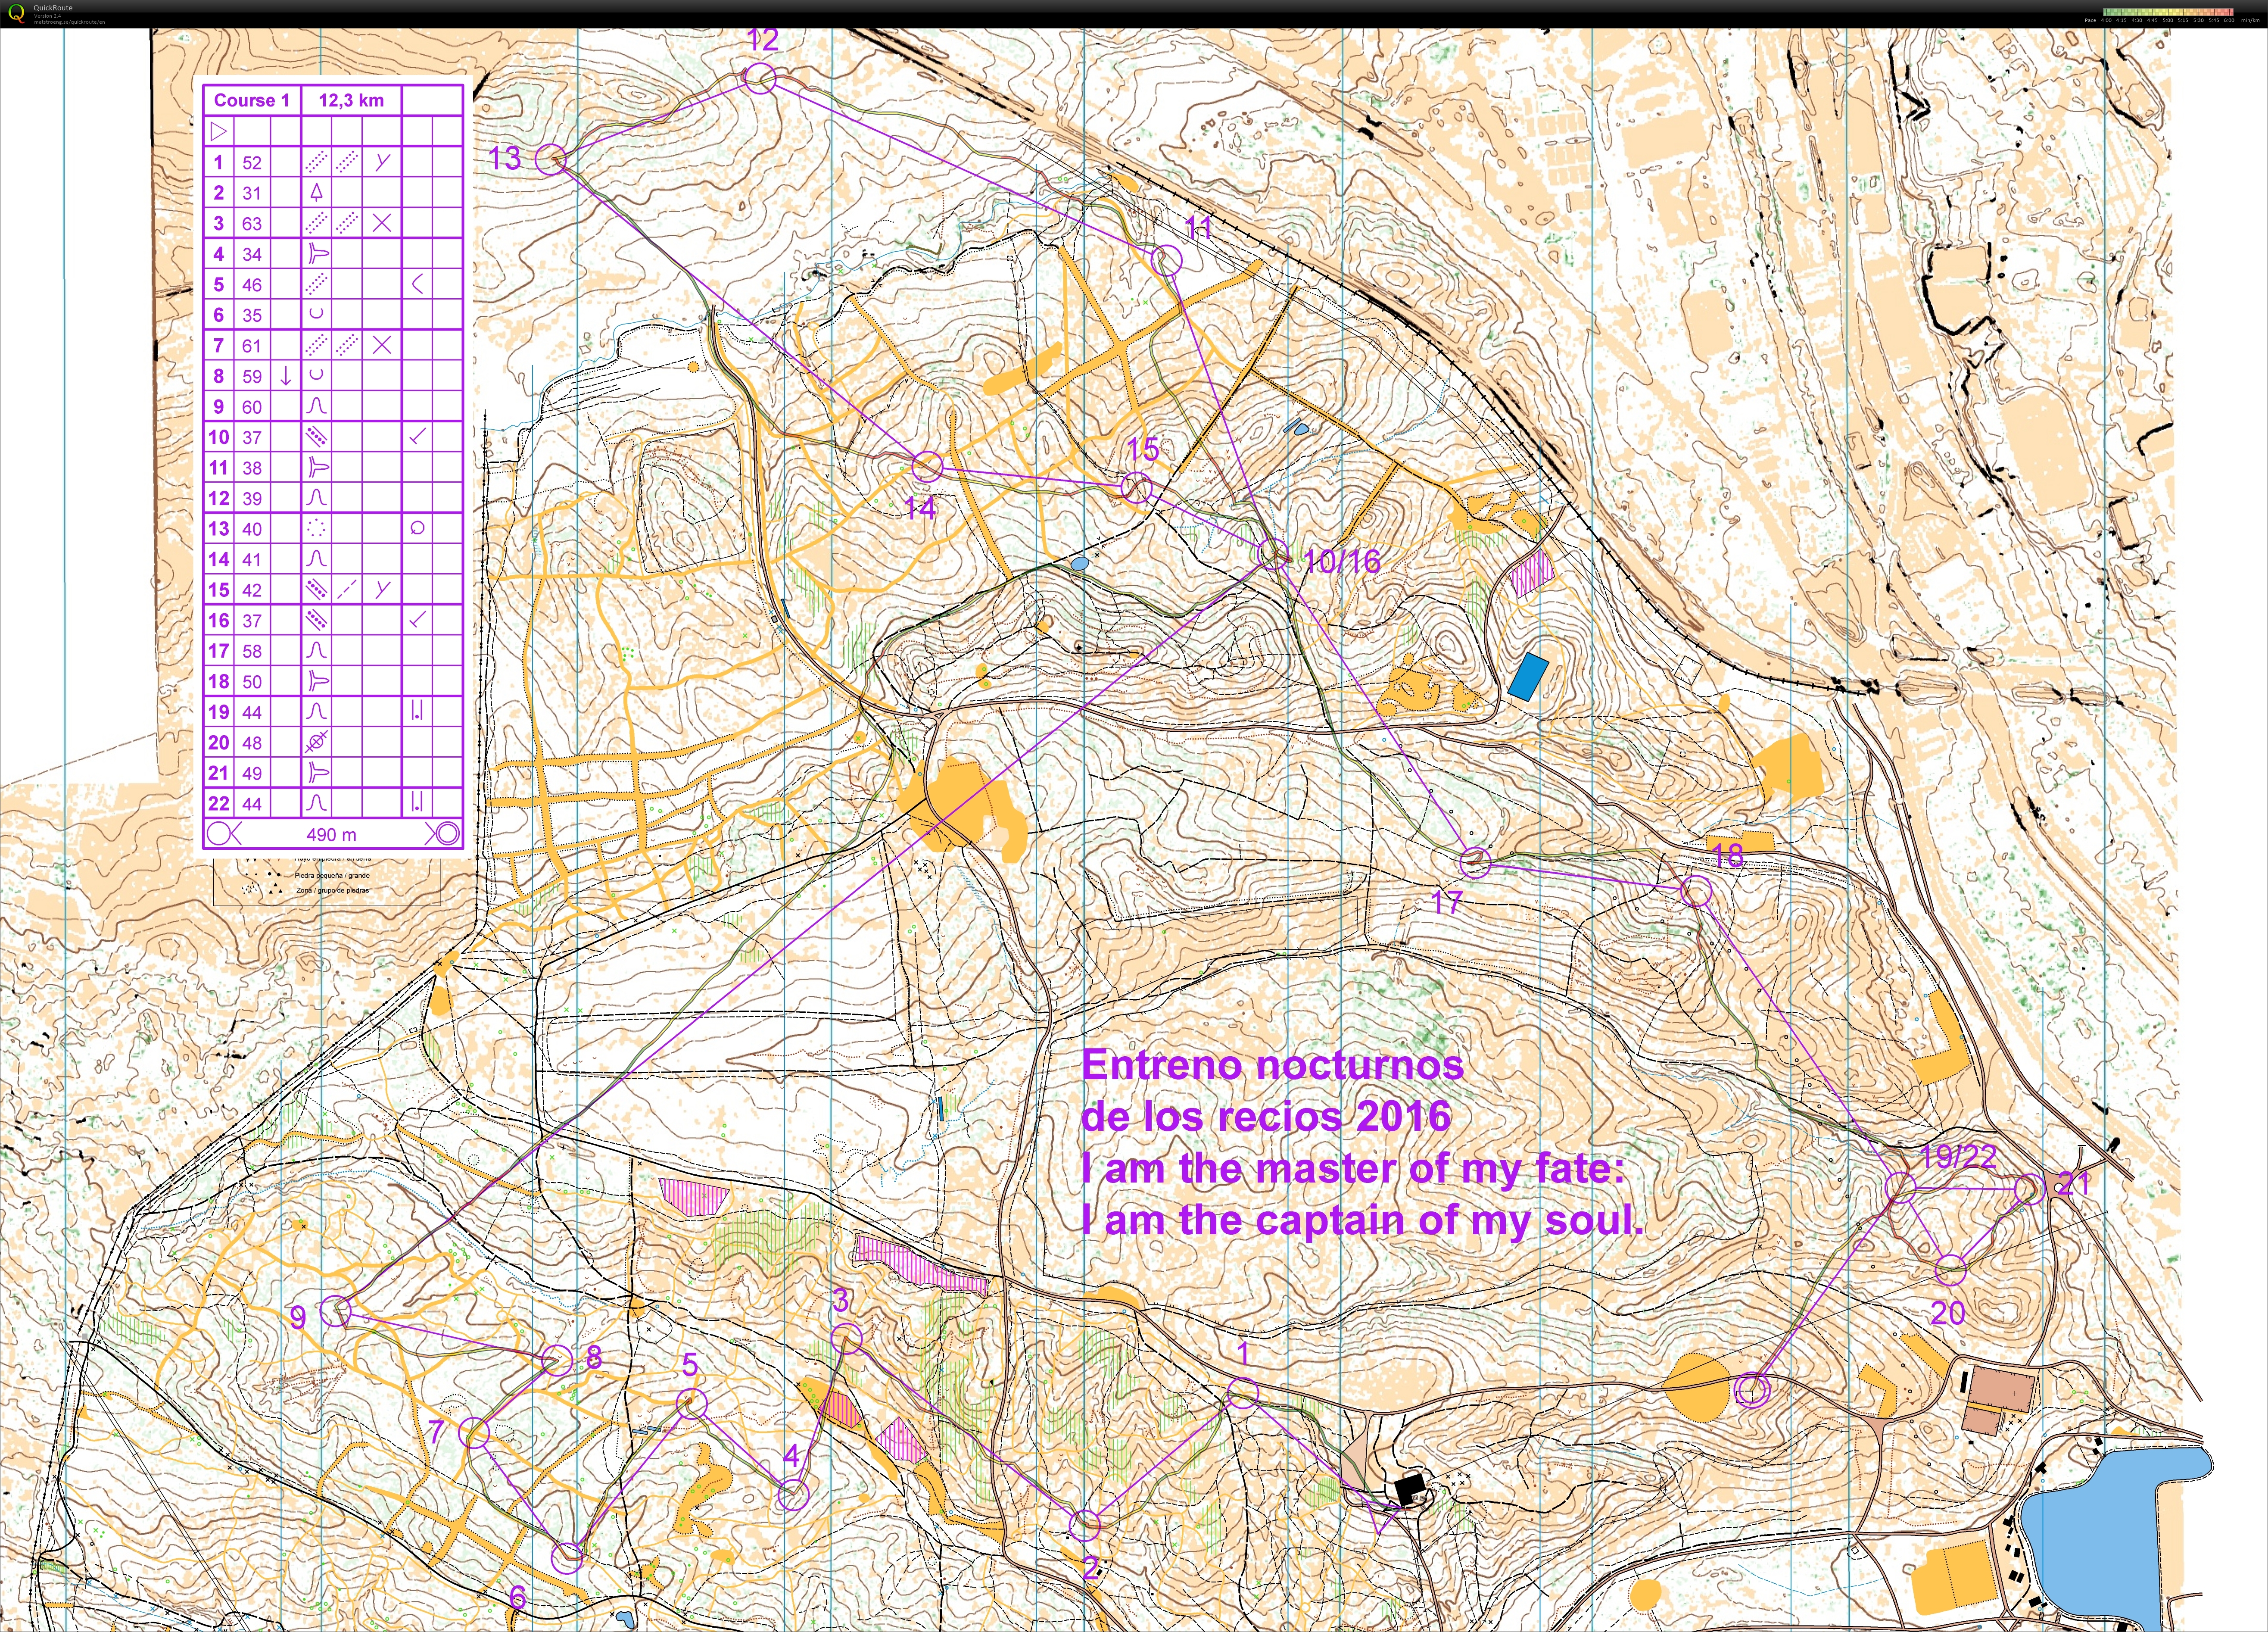
Task: Click control circle 5 on the map
Action: (x=691, y=1403)
